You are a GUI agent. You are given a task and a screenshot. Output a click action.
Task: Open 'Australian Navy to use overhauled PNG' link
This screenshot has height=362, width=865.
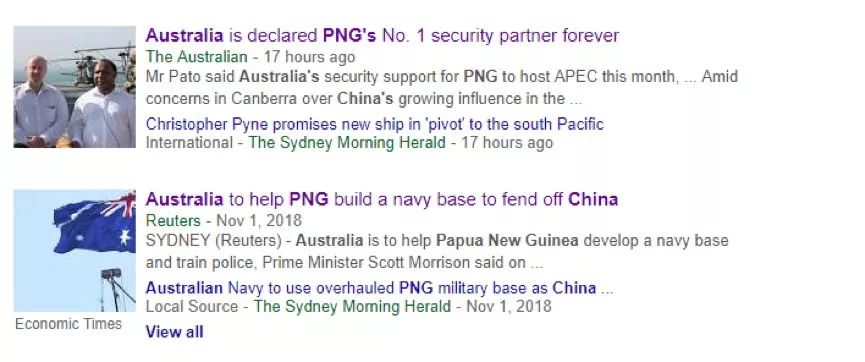click(x=380, y=288)
